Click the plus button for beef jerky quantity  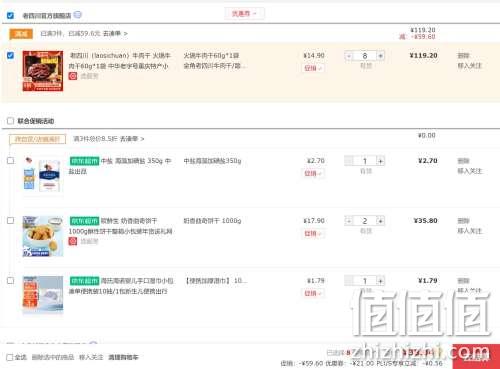(x=380, y=56)
